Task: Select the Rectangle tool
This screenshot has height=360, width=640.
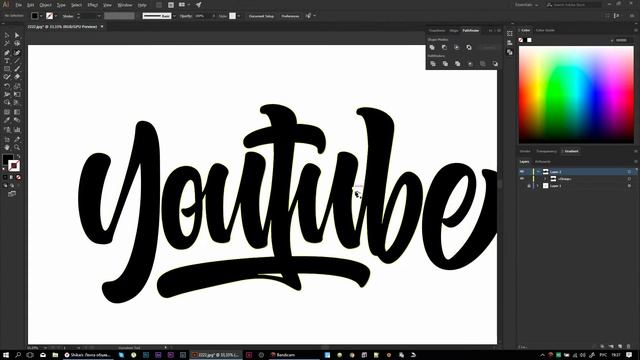Action: pos(7,69)
